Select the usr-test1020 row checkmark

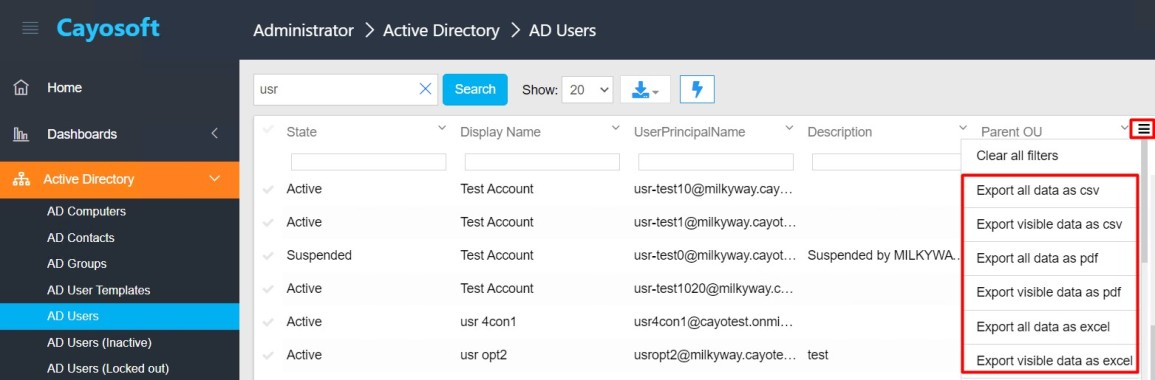(267, 289)
